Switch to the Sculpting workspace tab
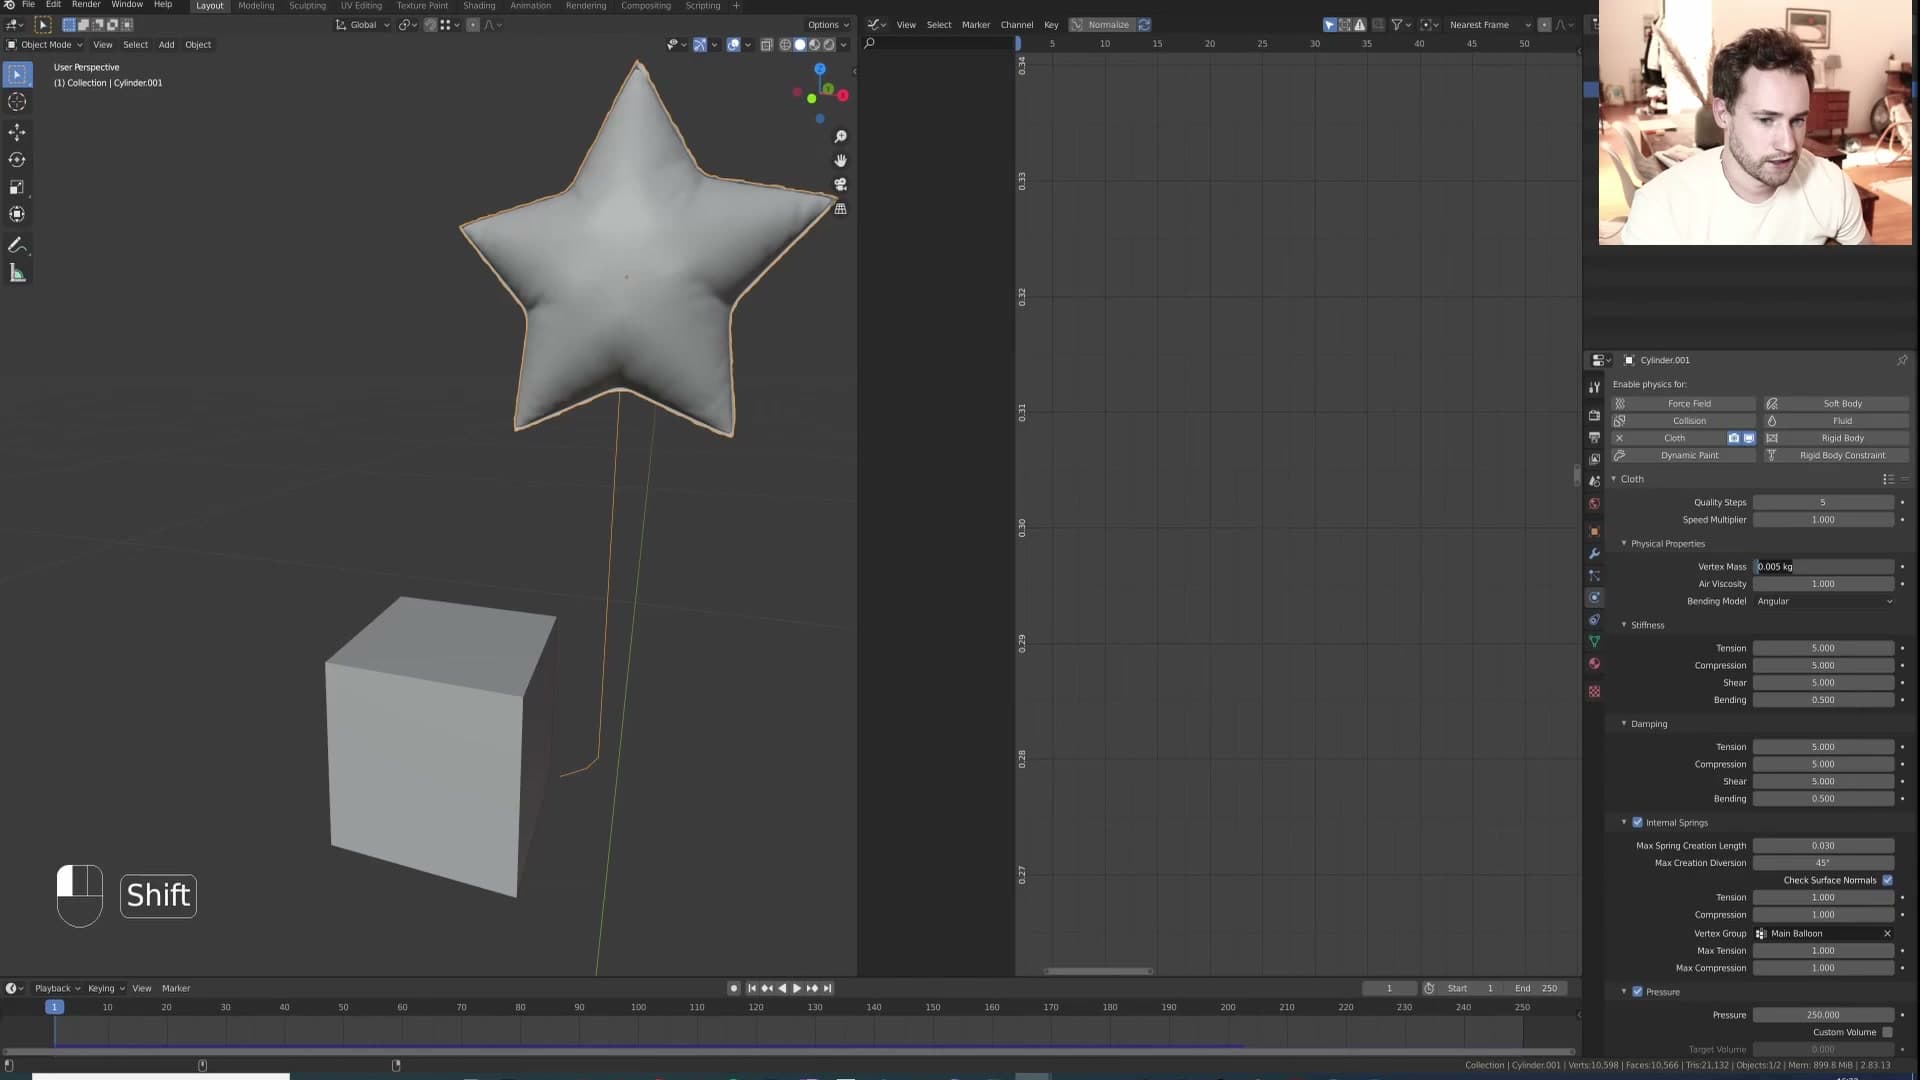Viewport: 1920px width, 1080px height. pyautogui.click(x=307, y=6)
